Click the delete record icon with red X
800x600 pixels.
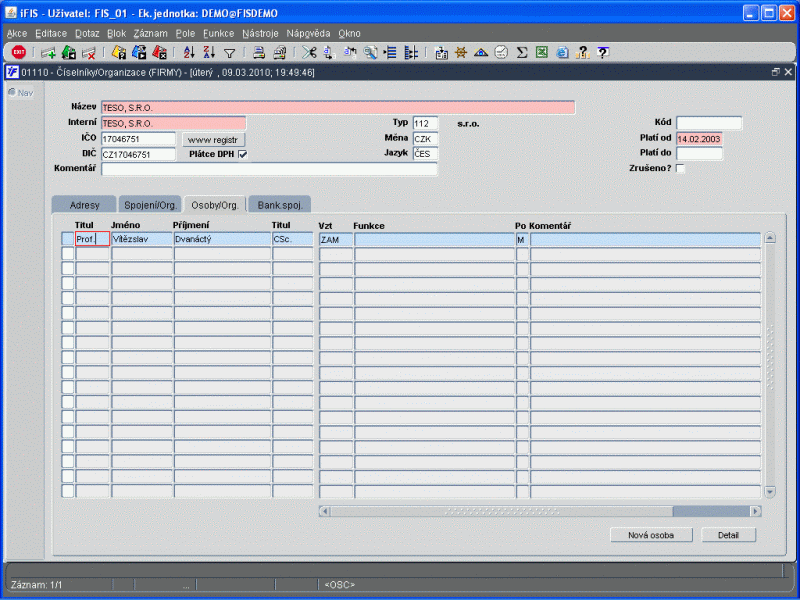[89, 53]
